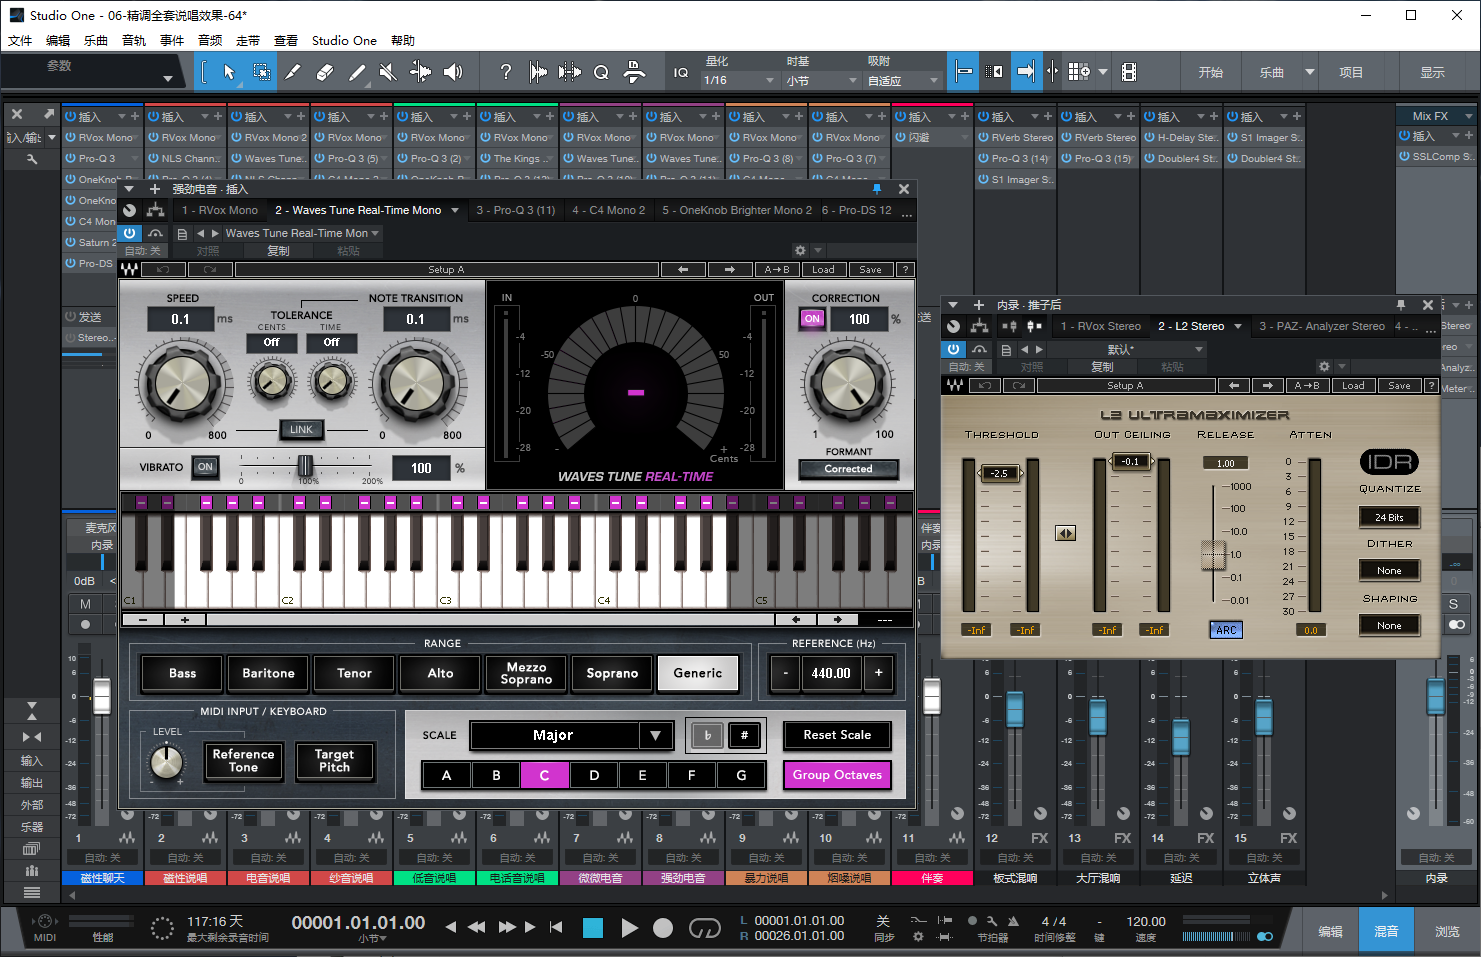Select the Eraser tool
This screenshot has height=957, width=1481.
tap(324, 72)
